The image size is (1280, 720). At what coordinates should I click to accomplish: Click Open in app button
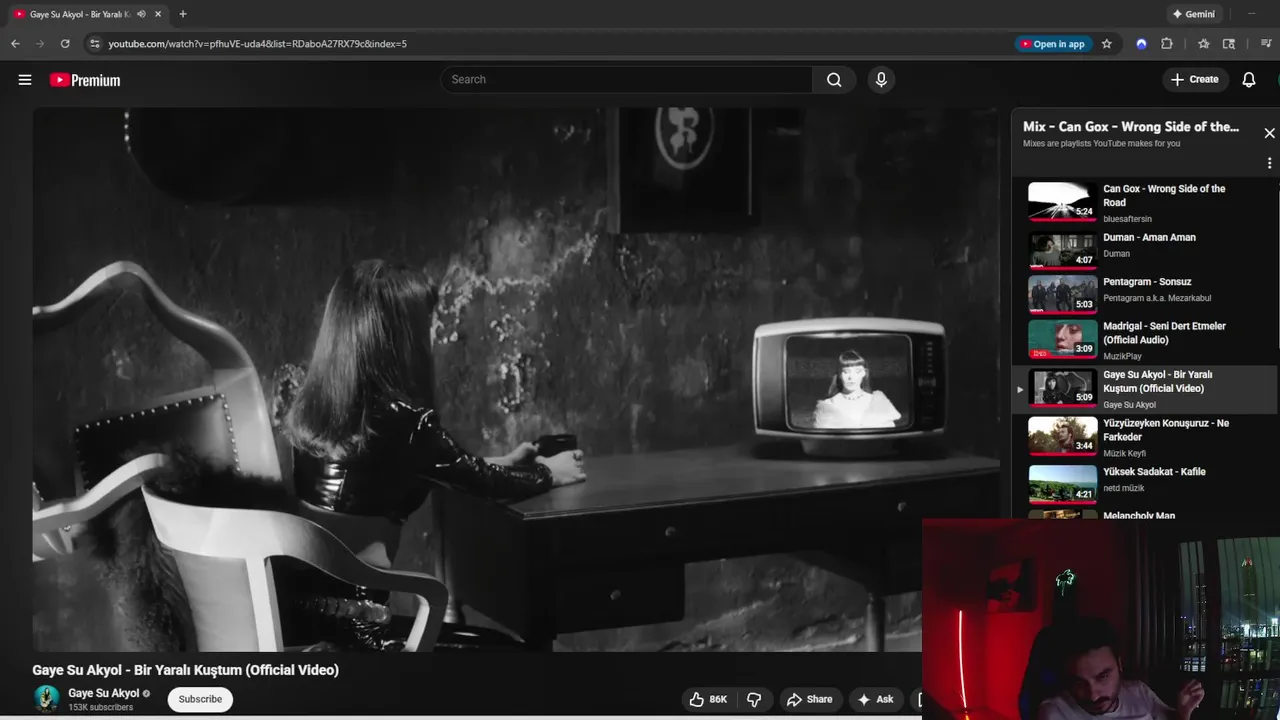pyautogui.click(x=1052, y=44)
